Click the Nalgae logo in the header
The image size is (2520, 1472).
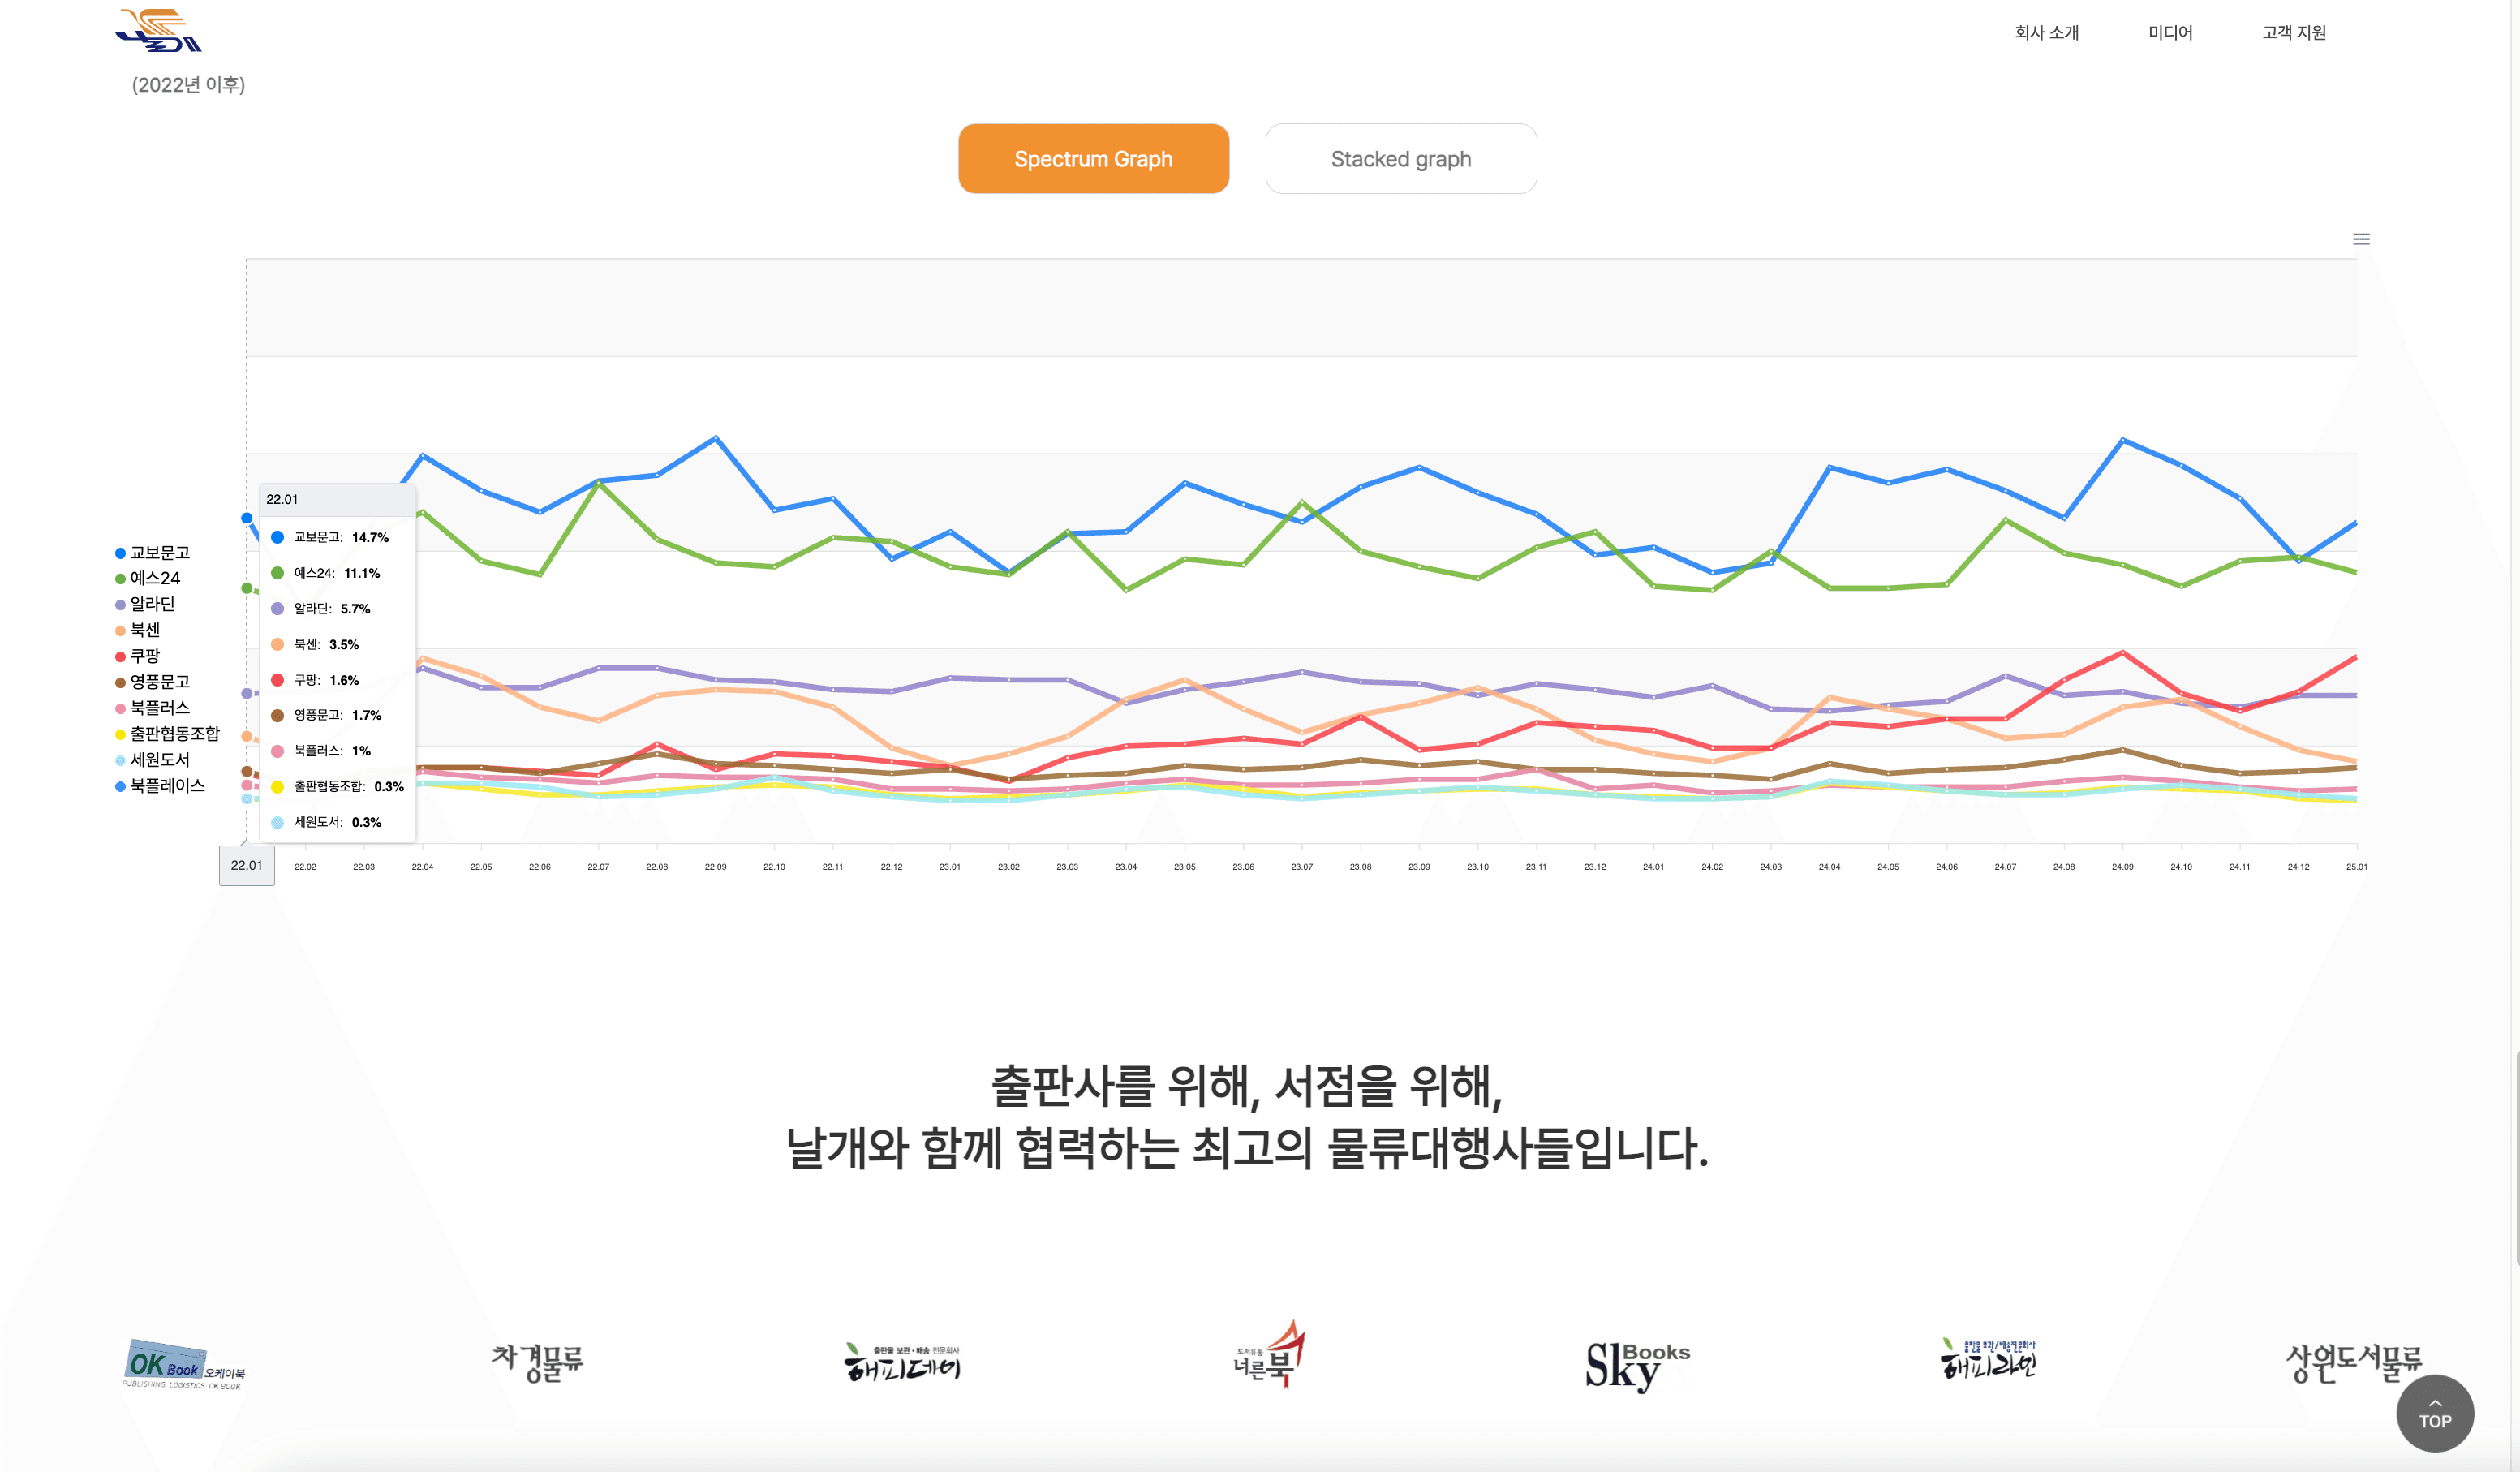coord(158,30)
